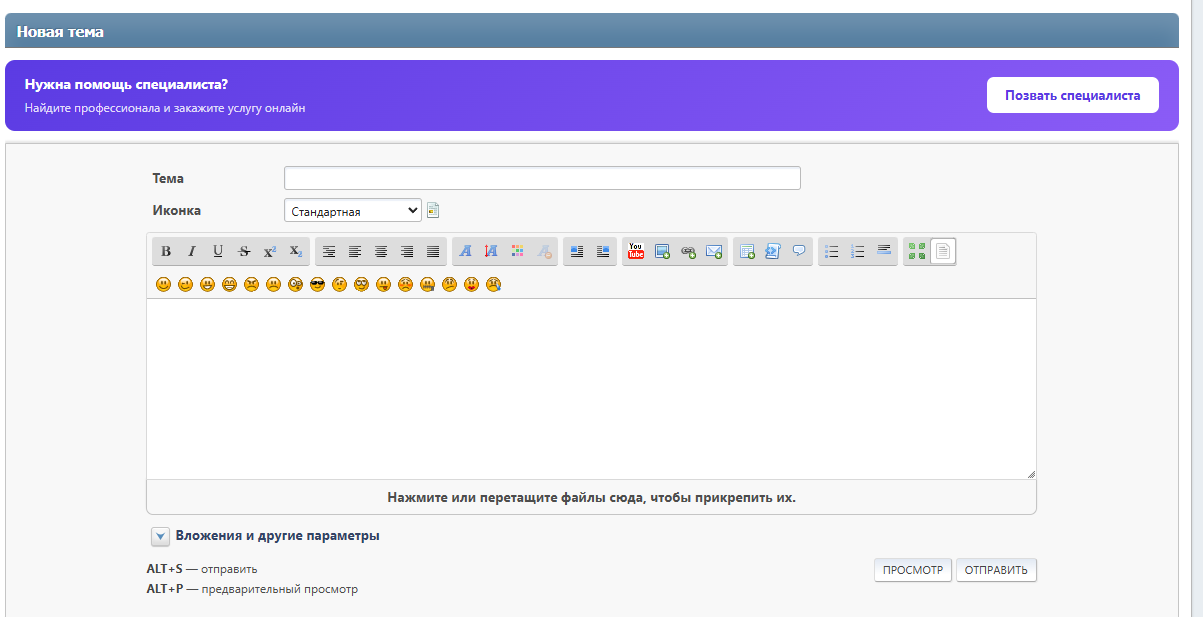Insert an email link
Screen dimensions: 1203x617
[x=714, y=252]
